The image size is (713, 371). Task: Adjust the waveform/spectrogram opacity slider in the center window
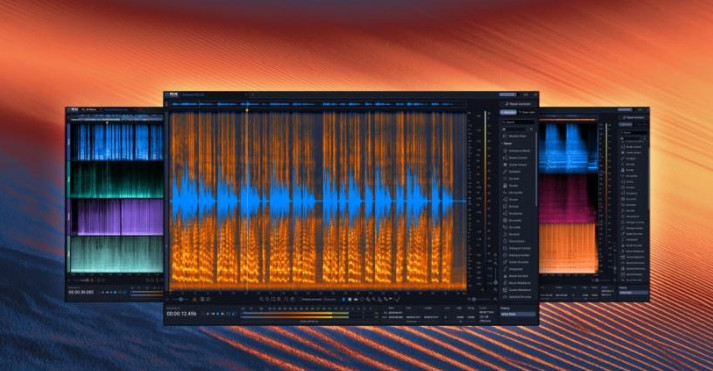click(181, 300)
